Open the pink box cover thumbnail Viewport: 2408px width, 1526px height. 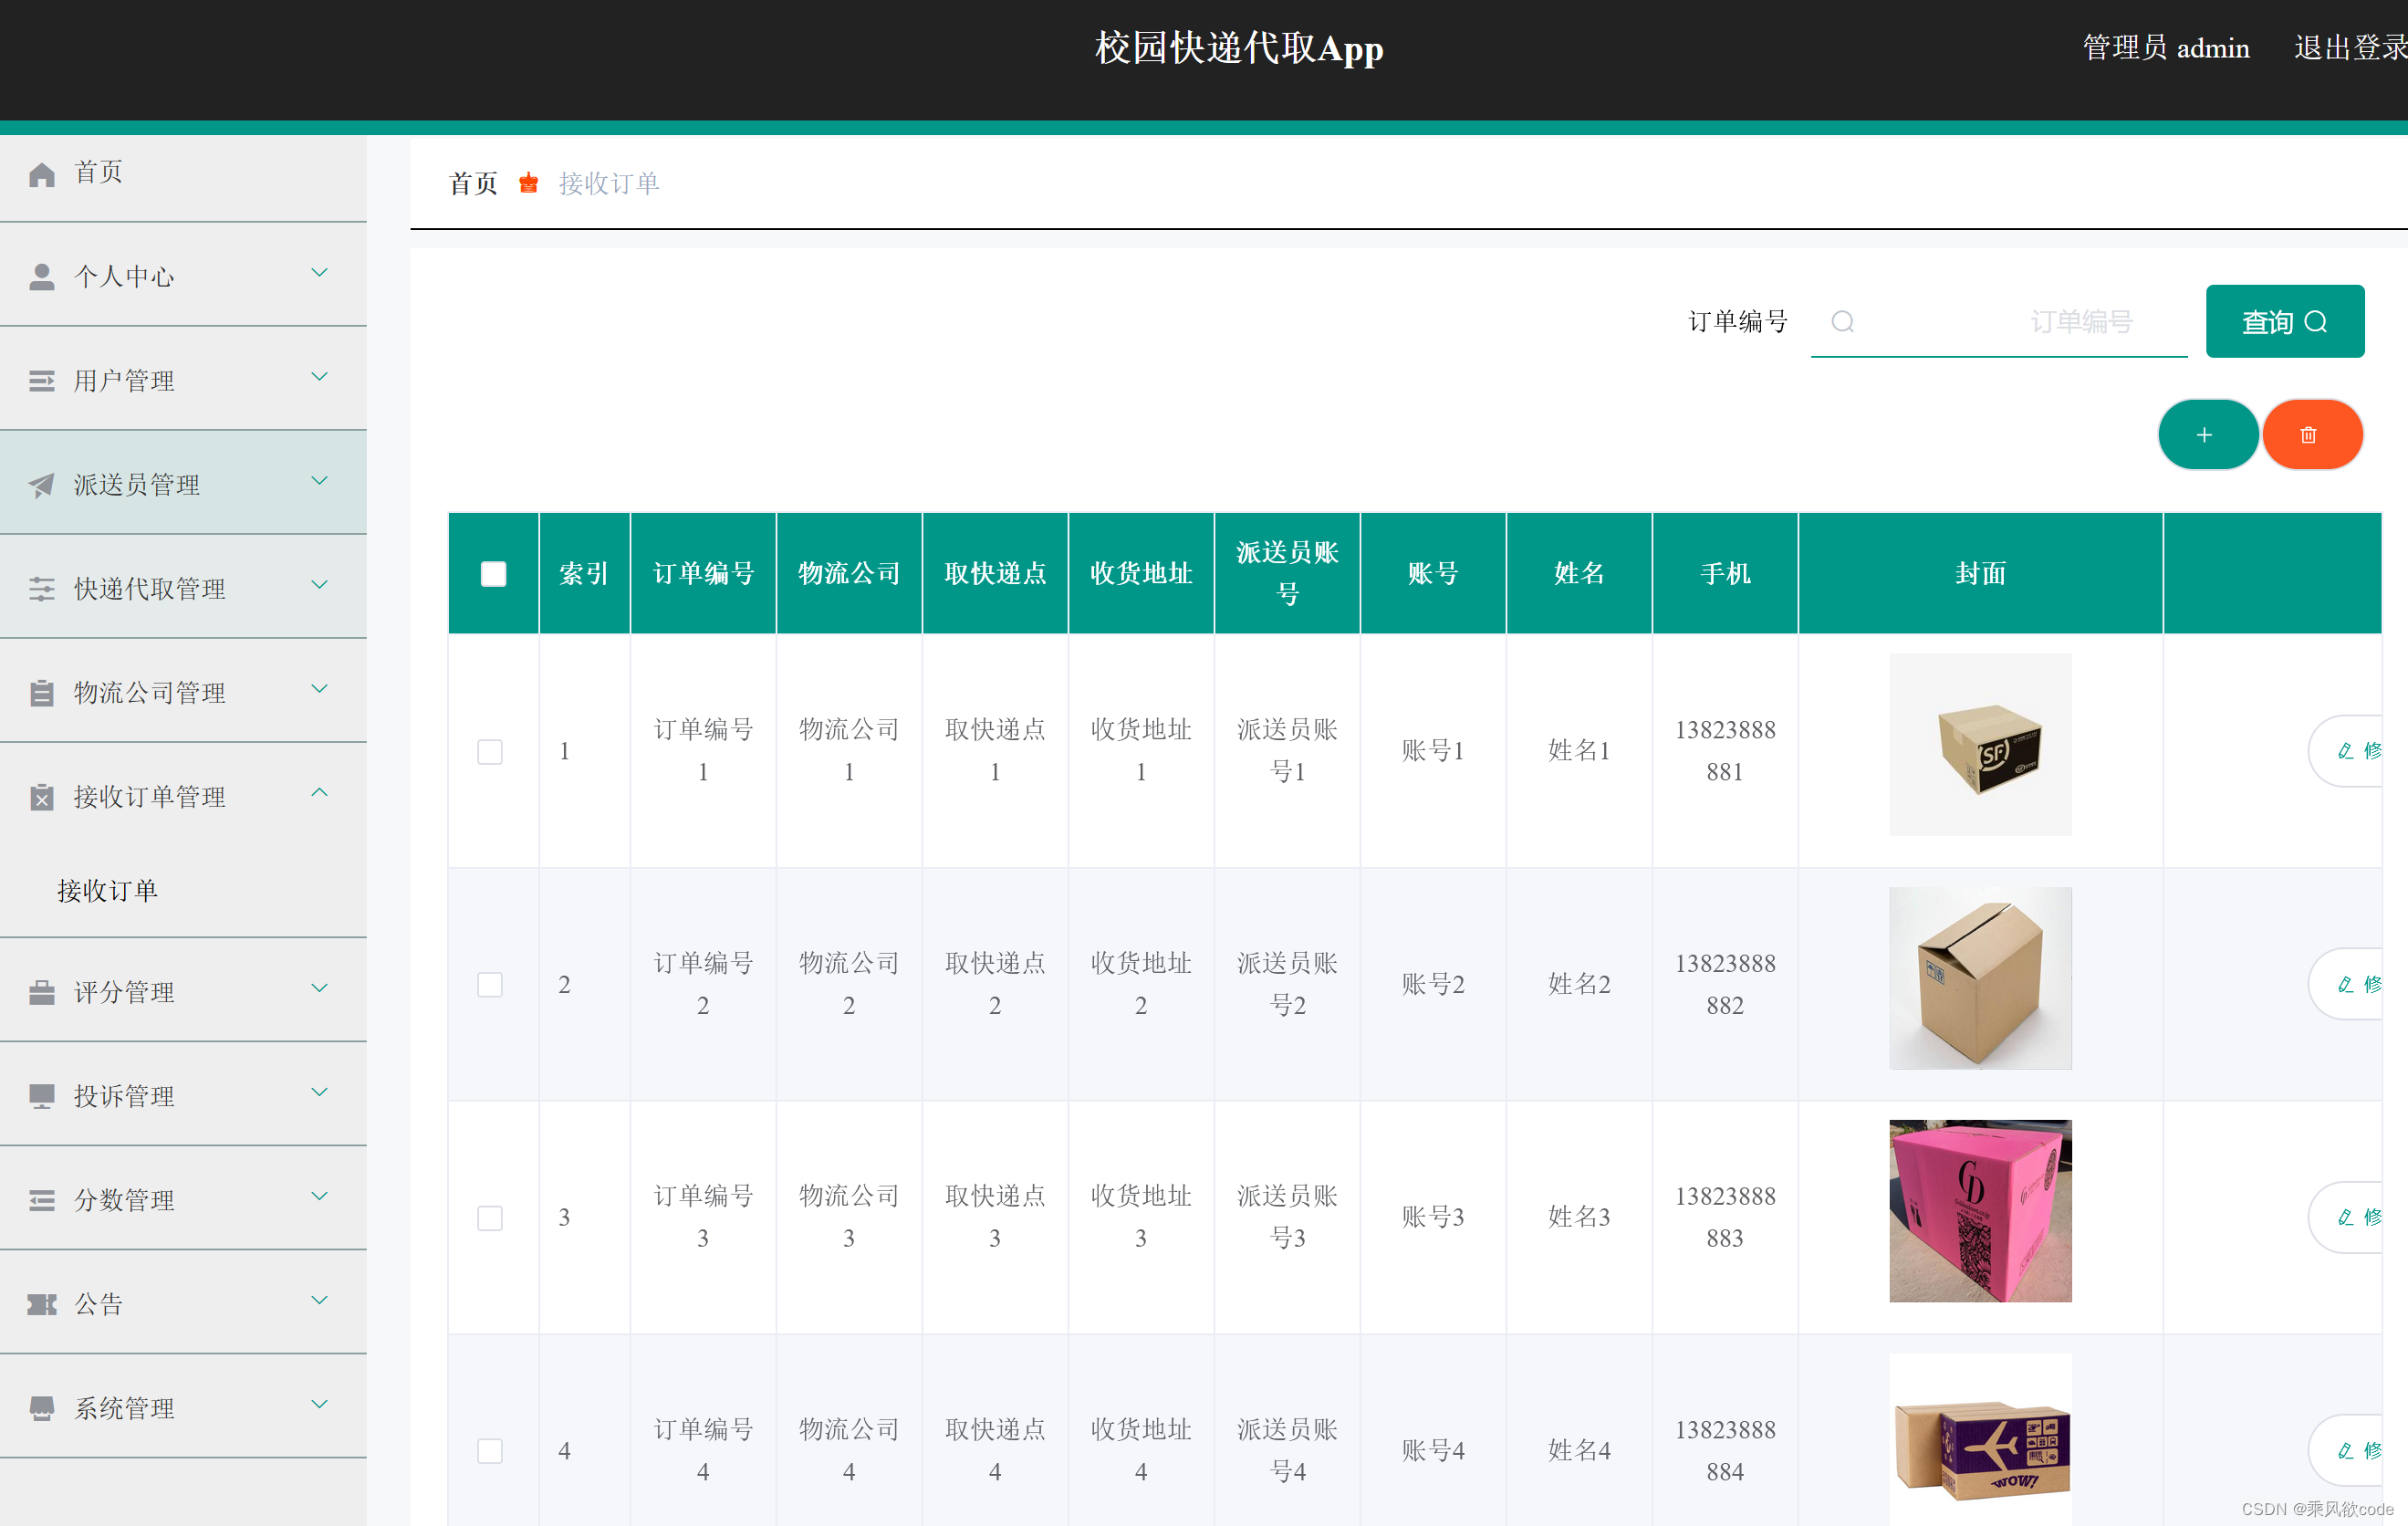(x=1979, y=1210)
